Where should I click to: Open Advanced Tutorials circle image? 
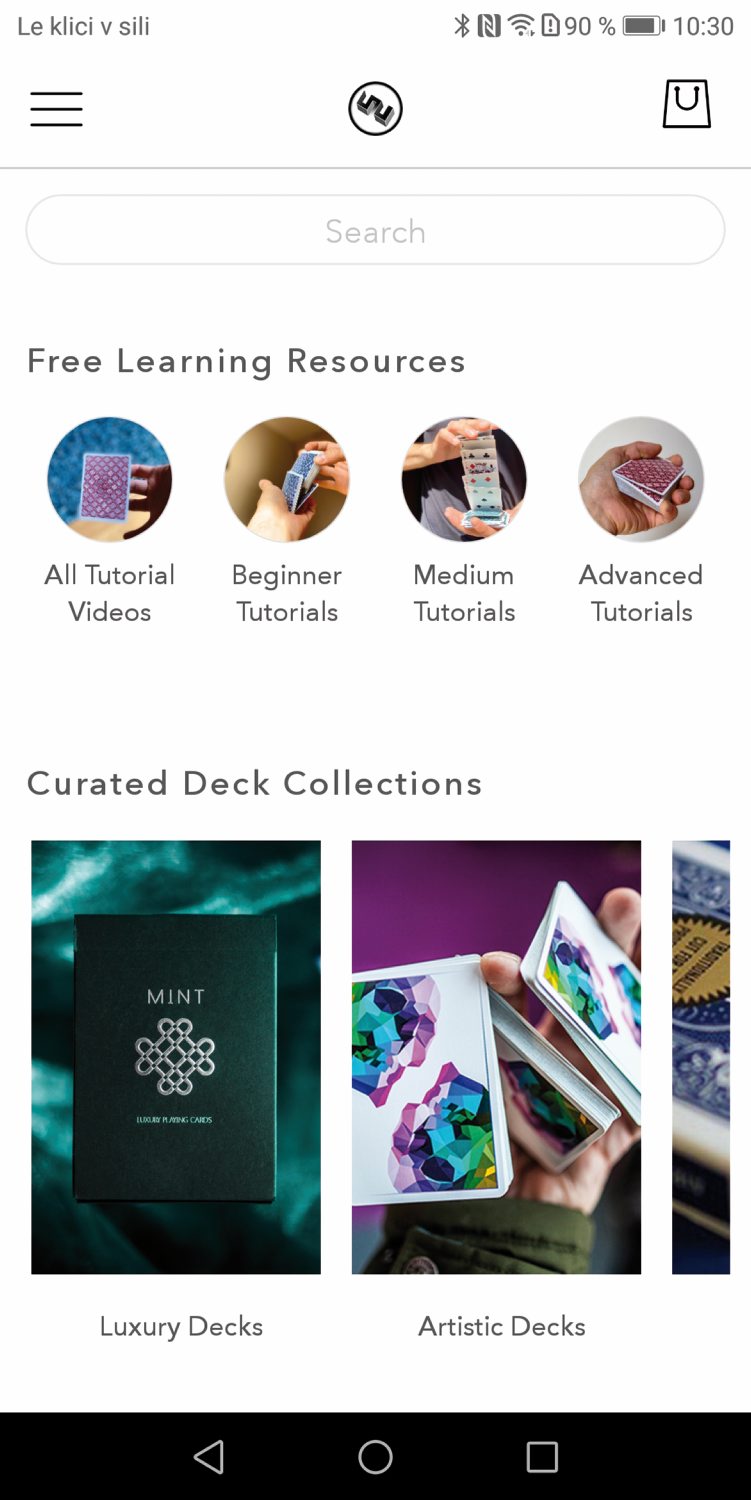(x=641, y=479)
